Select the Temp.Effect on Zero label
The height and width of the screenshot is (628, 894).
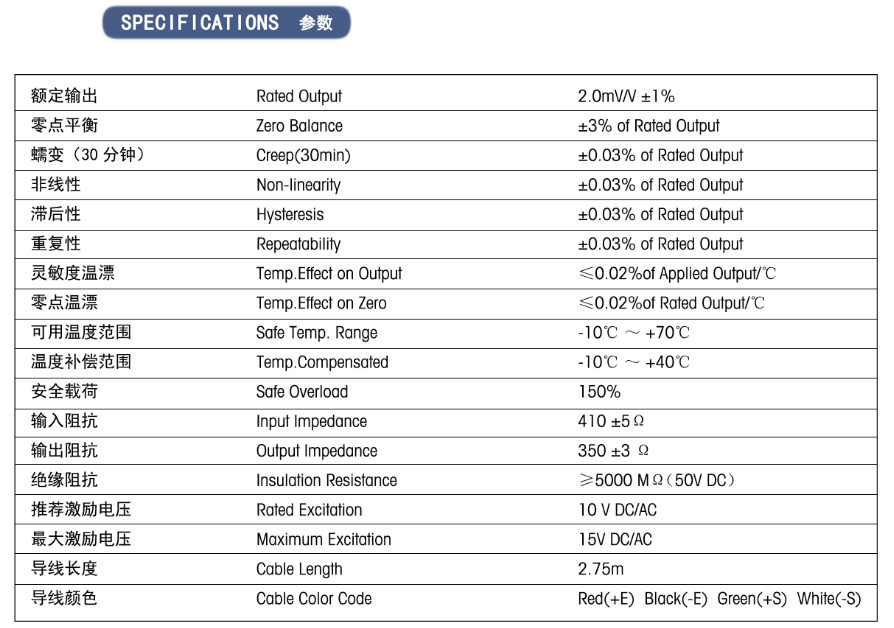point(321,303)
